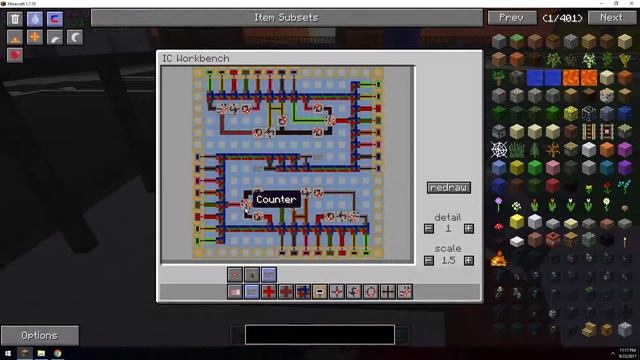
Task: Select the highlighted blue-gray tool in lower toolbar
Action: tap(252, 292)
